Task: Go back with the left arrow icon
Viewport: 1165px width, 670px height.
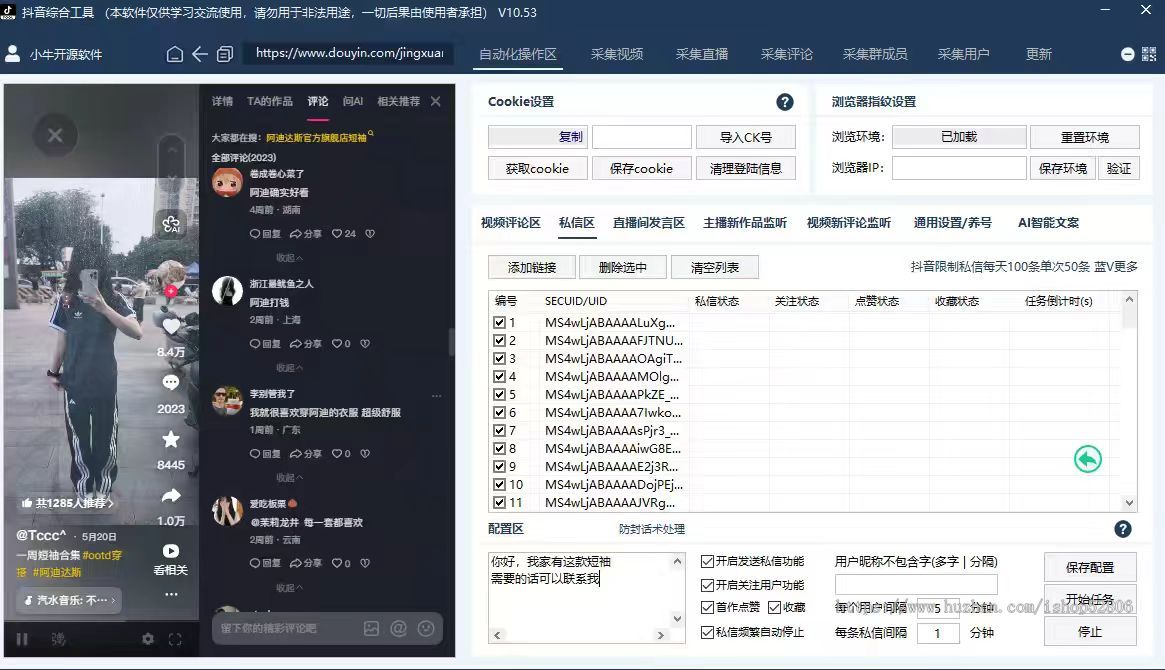Action: pyautogui.click(x=200, y=53)
